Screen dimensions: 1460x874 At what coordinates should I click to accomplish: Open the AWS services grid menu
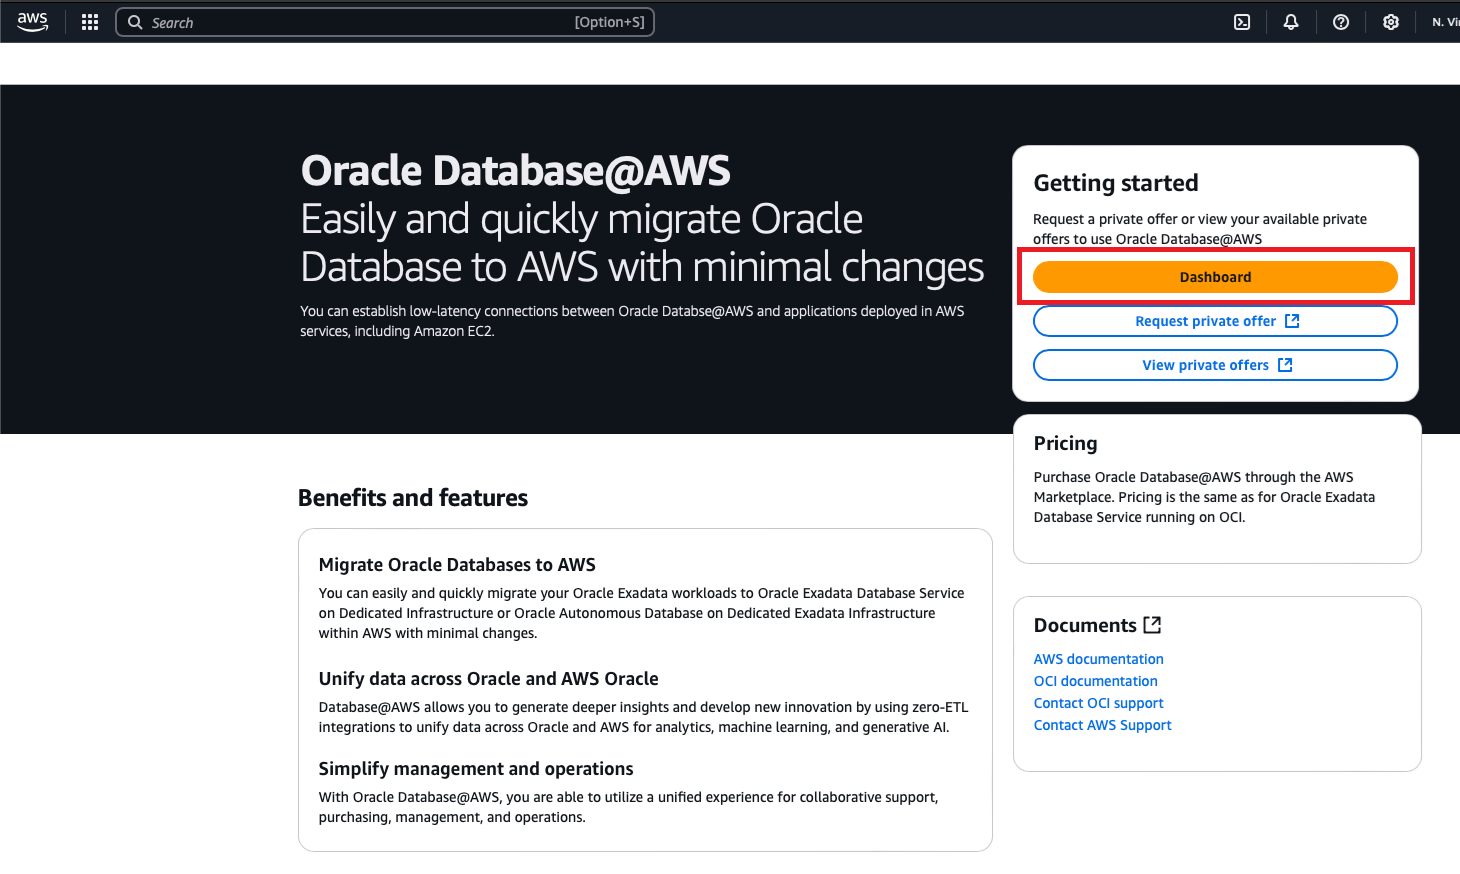(x=89, y=21)
